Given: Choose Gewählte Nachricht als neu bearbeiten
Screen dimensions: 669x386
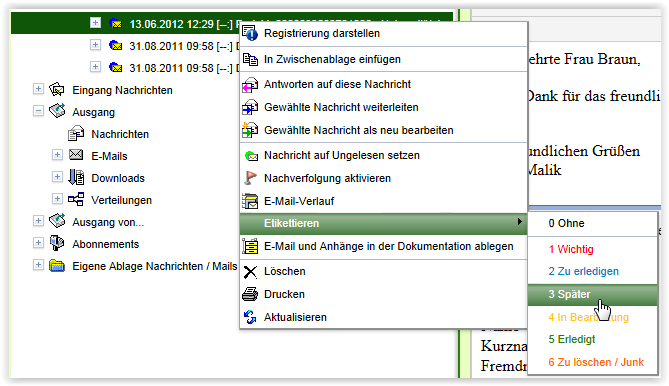Looking at the screenshot, I should 384,130.
